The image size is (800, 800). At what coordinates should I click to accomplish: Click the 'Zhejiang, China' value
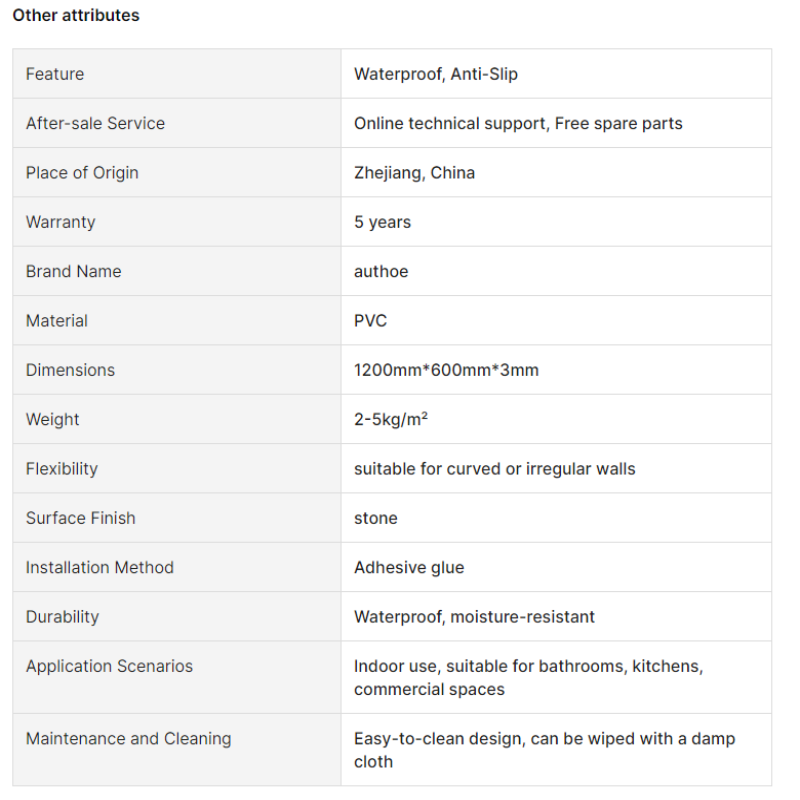pos(414,173)
